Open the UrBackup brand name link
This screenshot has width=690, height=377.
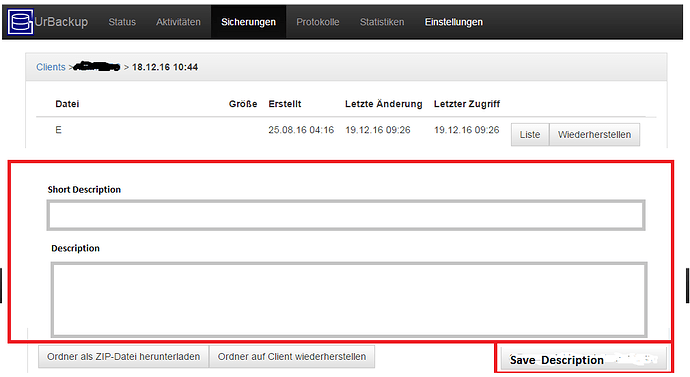[61, 22]
